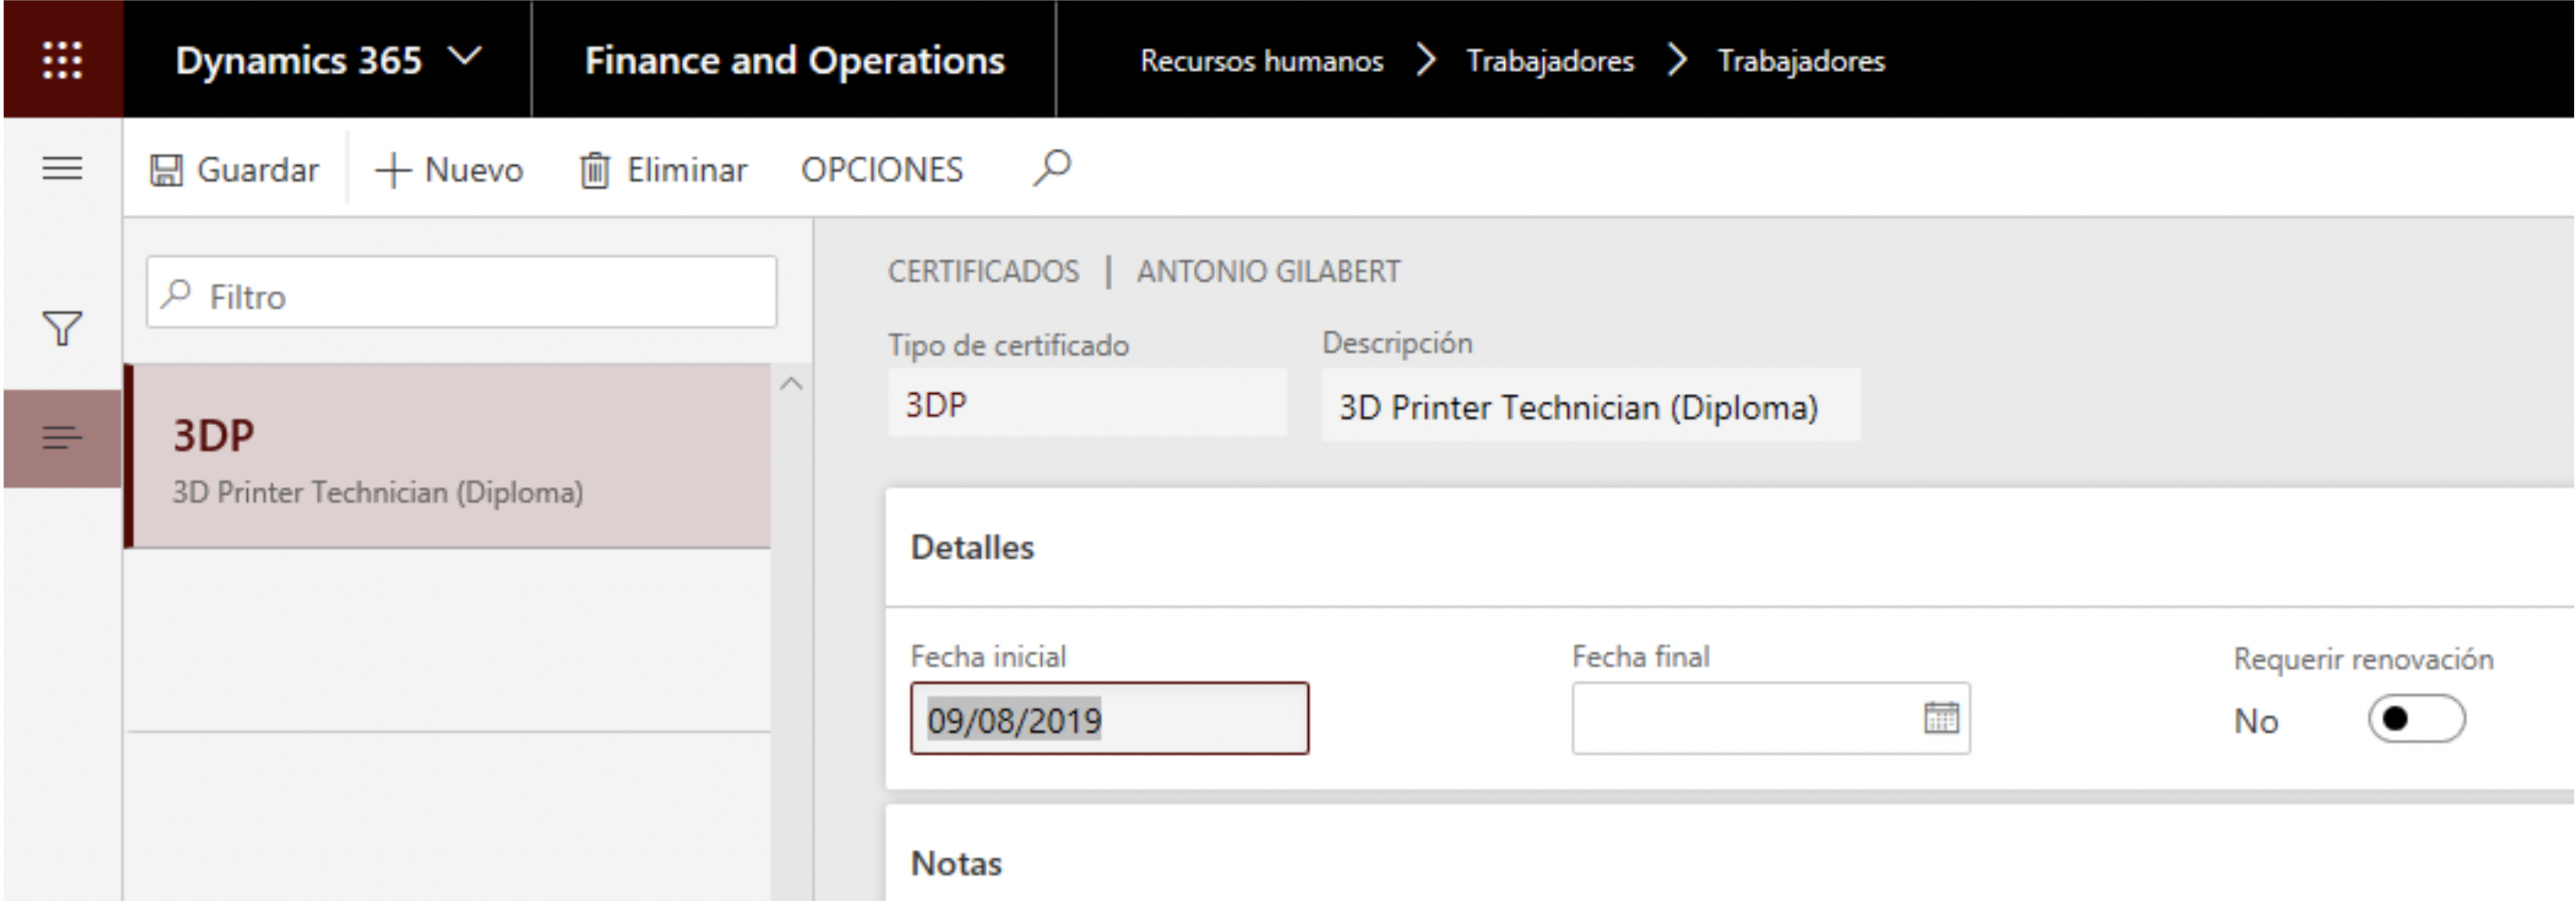Click the list scroll-up arrow

791,383
